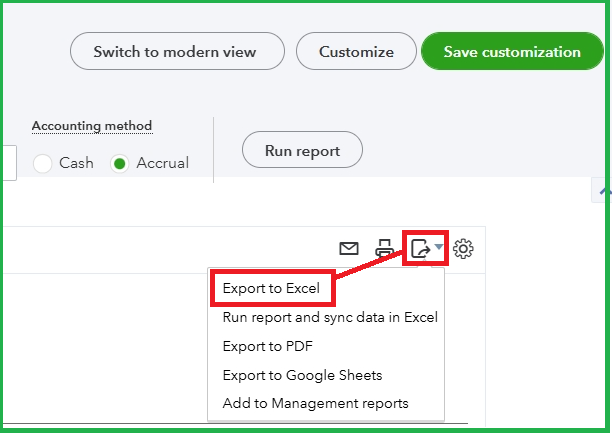Click the email report envelope icon
This screenshot has height=434, width=612.
point(349,249)
